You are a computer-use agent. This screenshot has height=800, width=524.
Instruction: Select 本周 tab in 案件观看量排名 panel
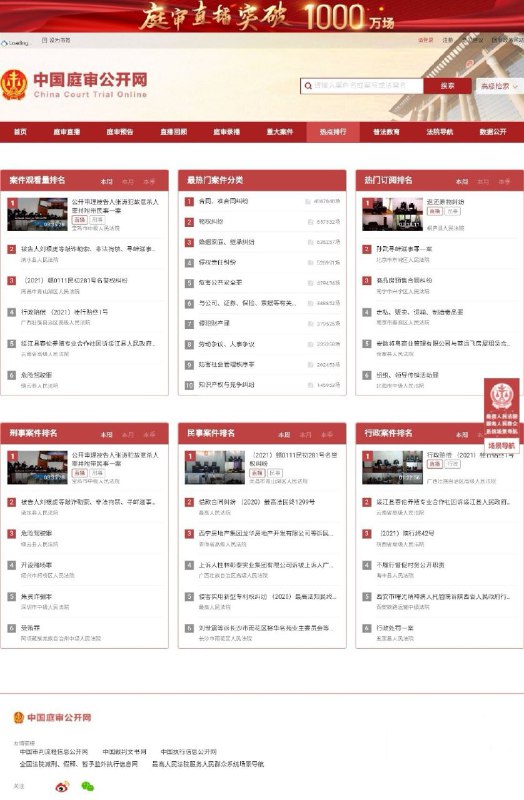(107, 181)
